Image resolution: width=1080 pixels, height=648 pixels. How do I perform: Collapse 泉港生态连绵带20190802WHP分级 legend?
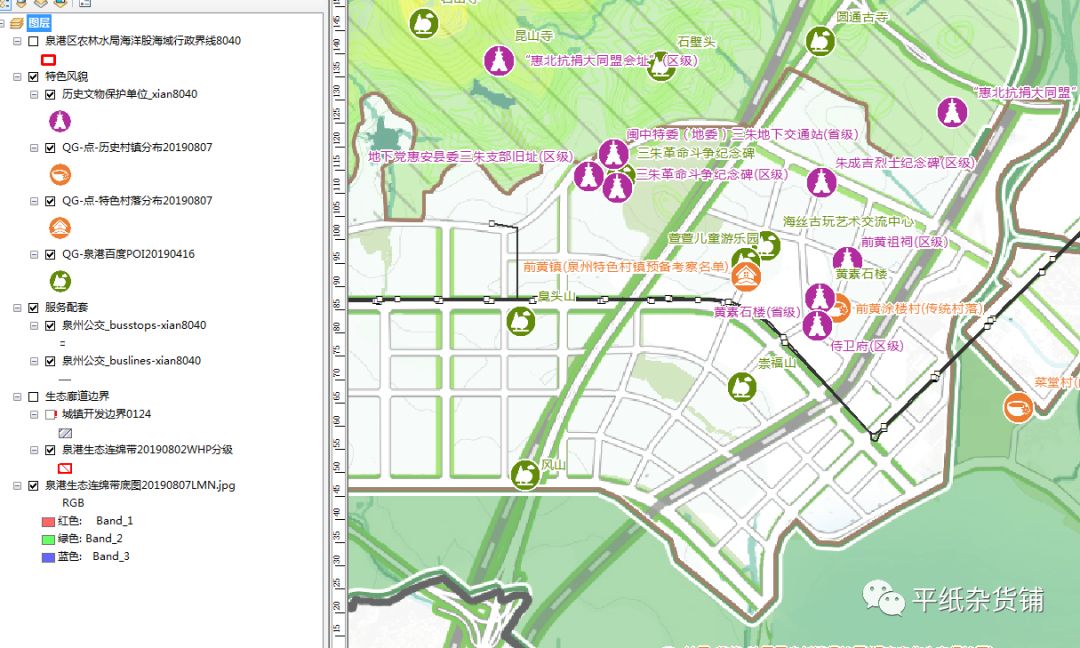tap(34, 450)
